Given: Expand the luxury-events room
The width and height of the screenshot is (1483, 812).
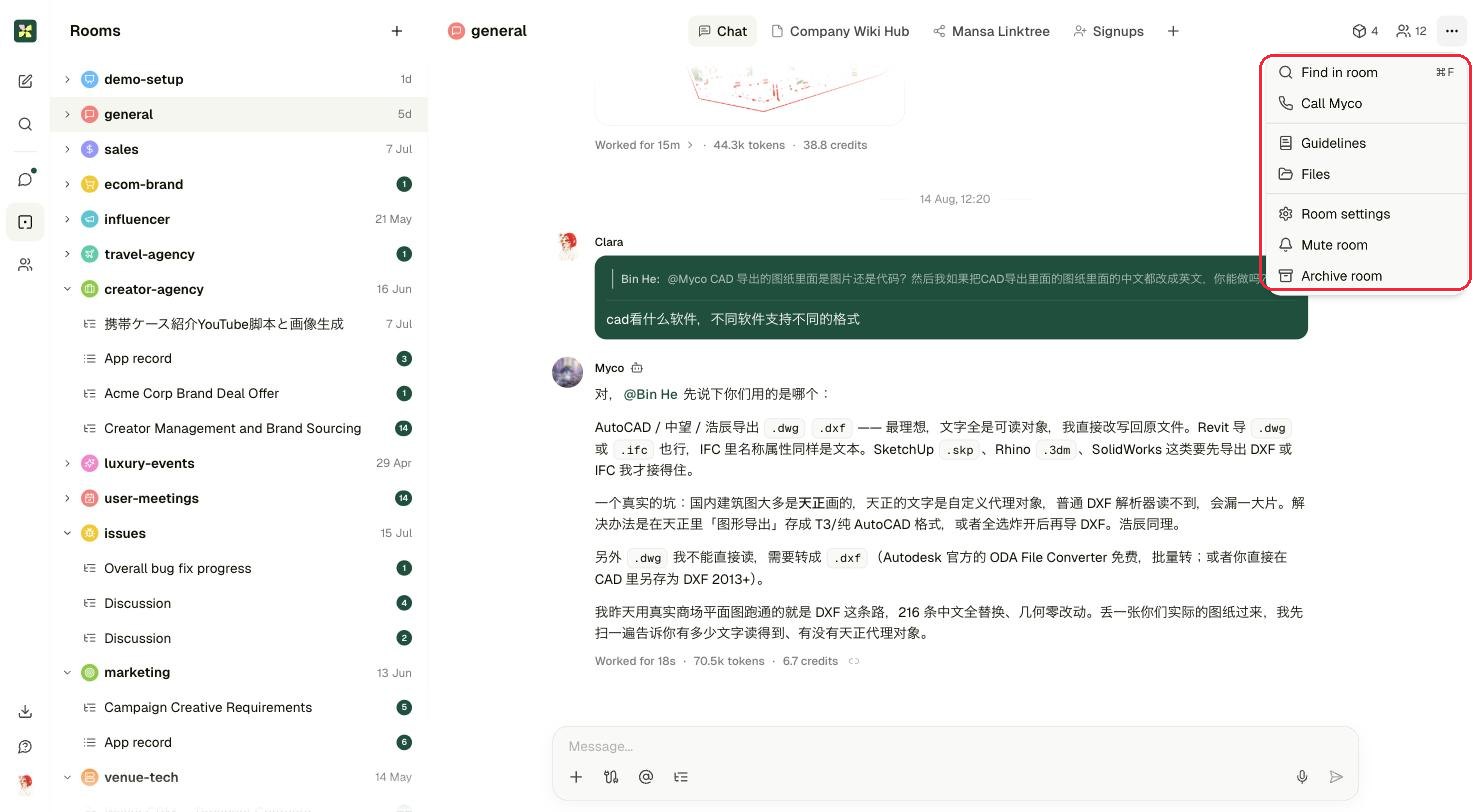Looking at the screenshot, I should point(67,463).
